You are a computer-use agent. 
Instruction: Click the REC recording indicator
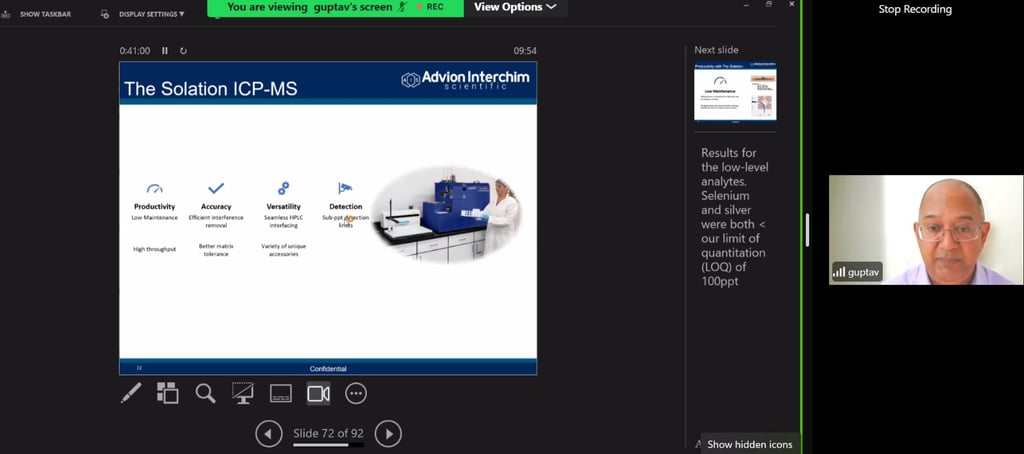tap(430, 7)
